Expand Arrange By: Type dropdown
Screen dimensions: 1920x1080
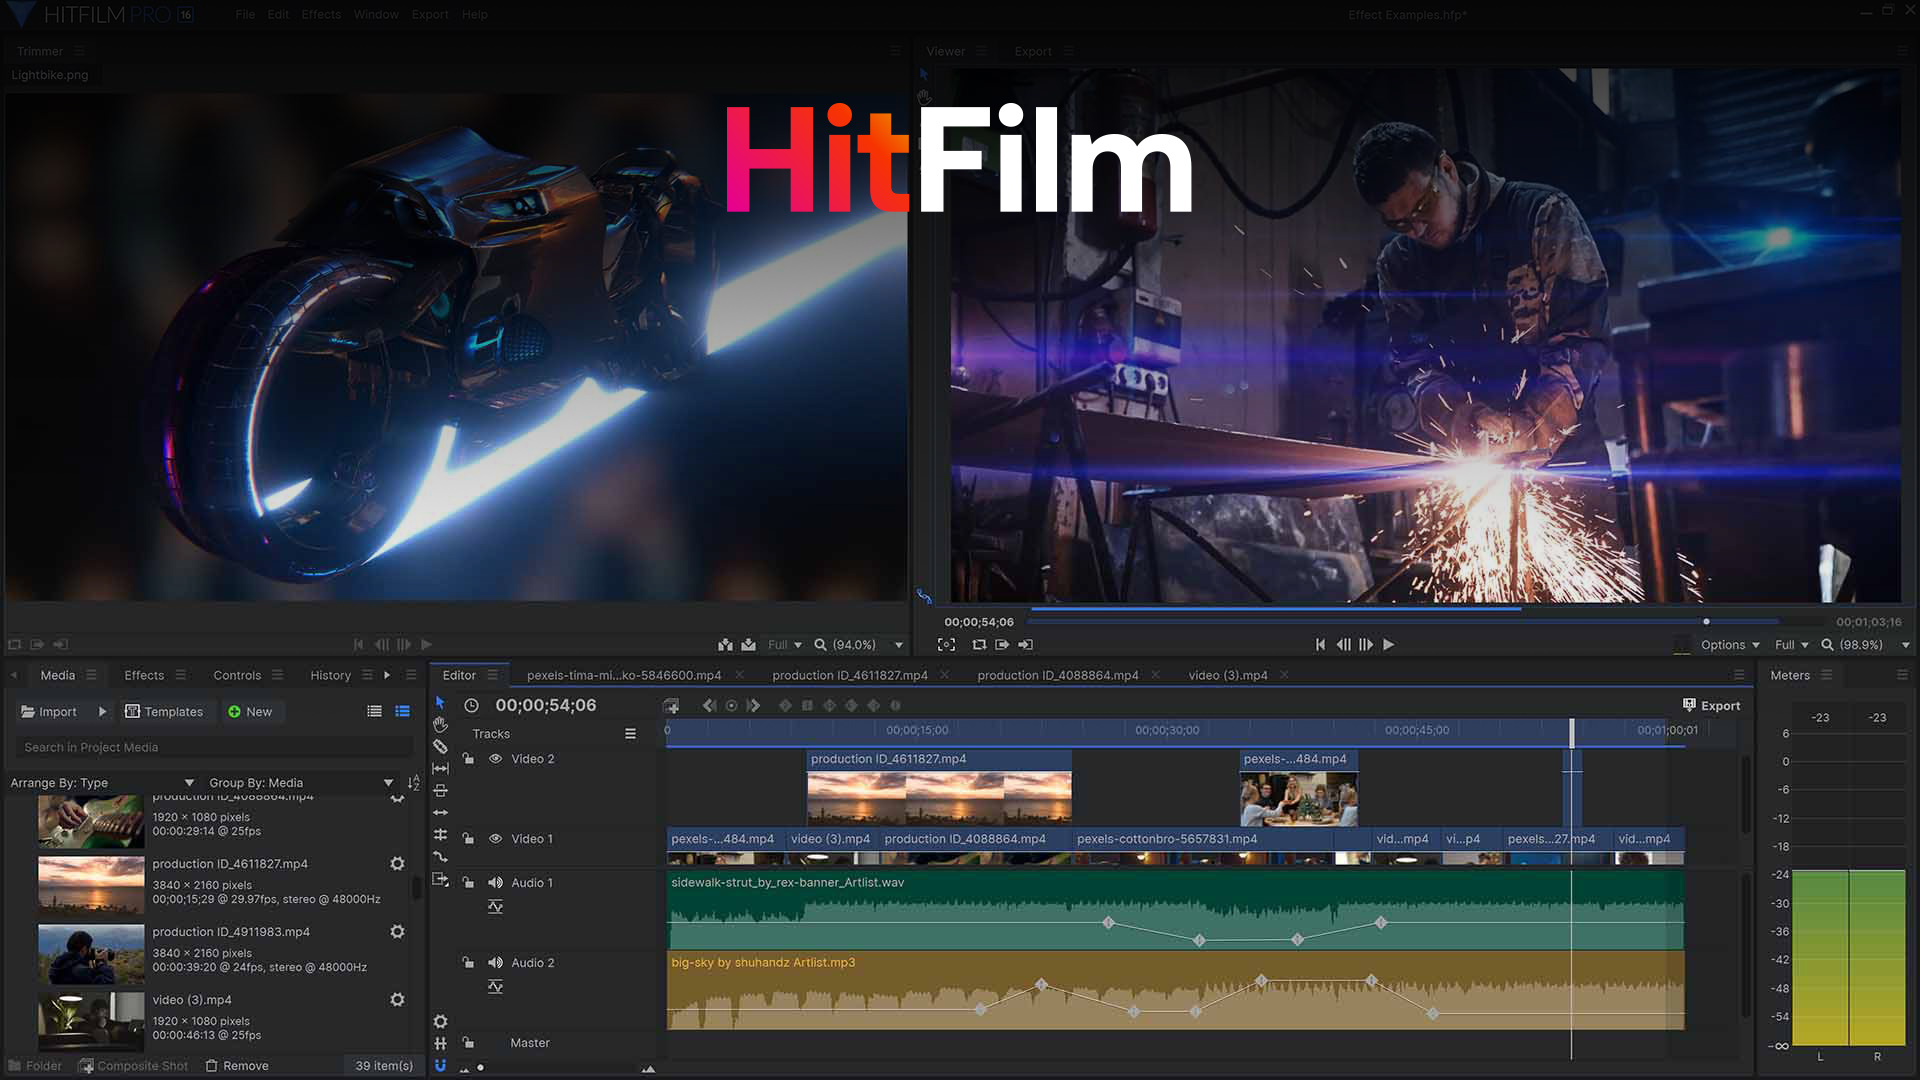coord(103,783)
